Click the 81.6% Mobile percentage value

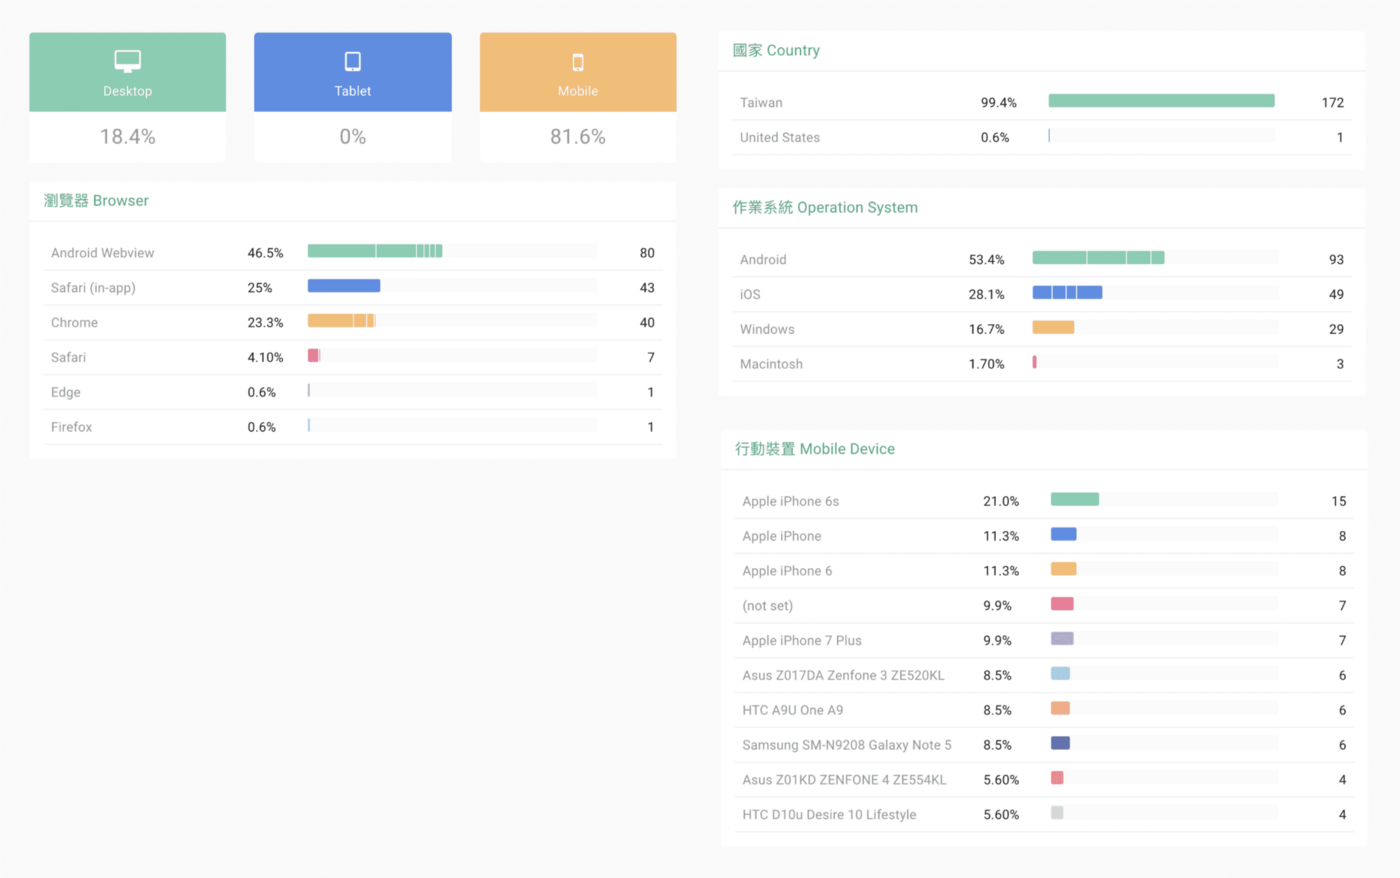click(578, 136)
